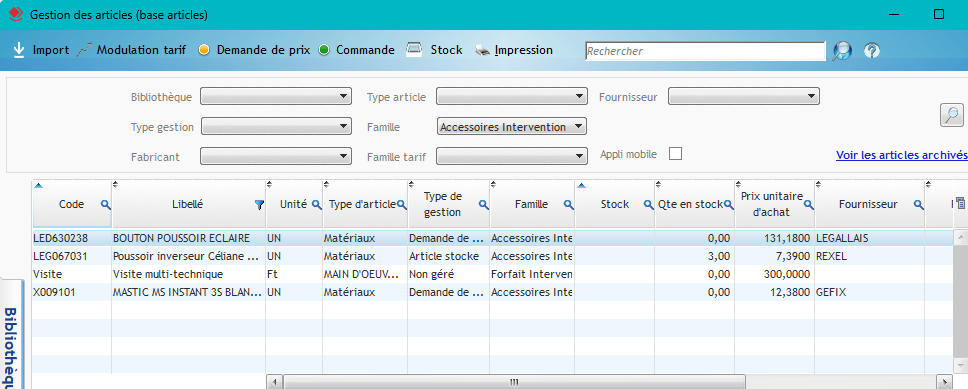Click Voir les articles archivés link
The width and height of the screenshot is (968, 389).
pyautogui.click(x=901, y=155)
